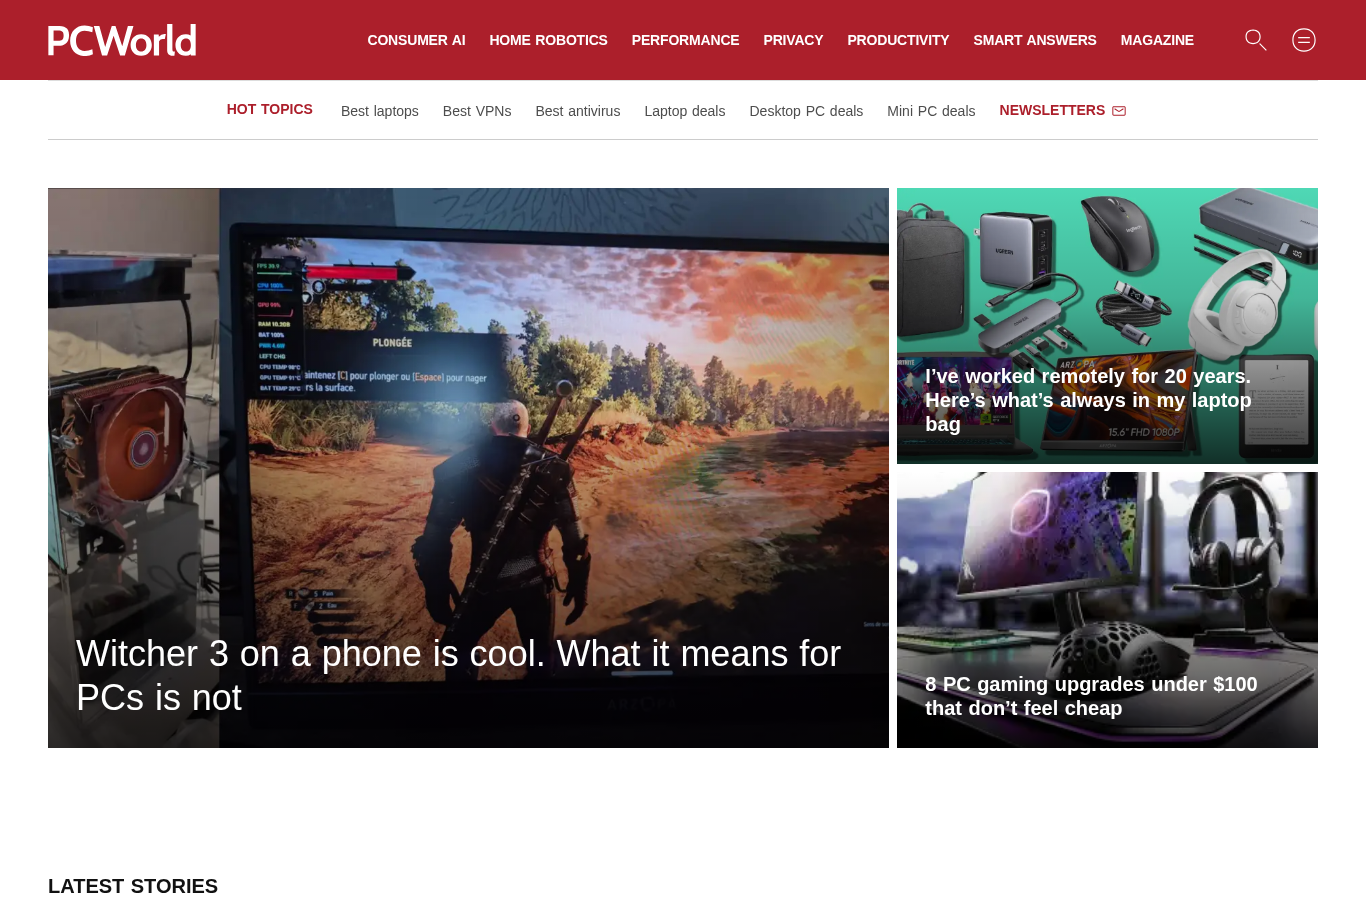The width and height of the screenshot is (1366, 900).
Task: Click the newsletter envelope icon
Action: point(1119,111)
